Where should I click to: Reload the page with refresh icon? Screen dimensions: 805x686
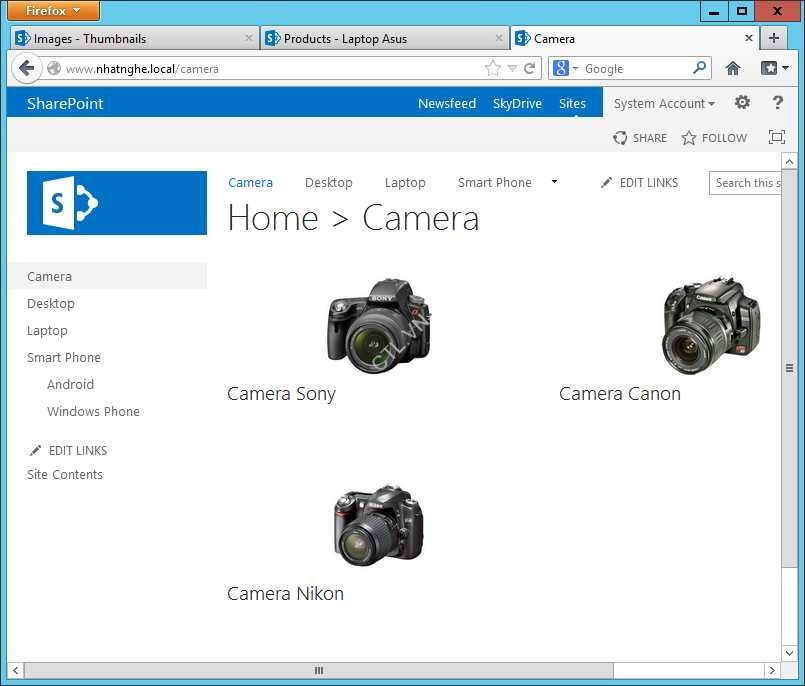coord(530,68)
